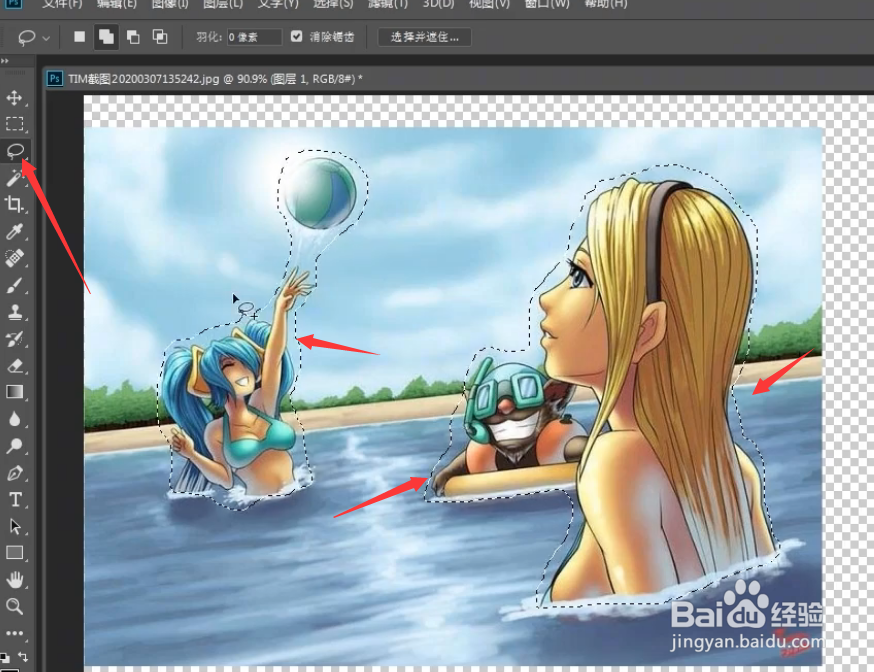Select the Hand tool
Image resolution: width=874 pixels, height=672 pixels.
click(x=14, y=580)
